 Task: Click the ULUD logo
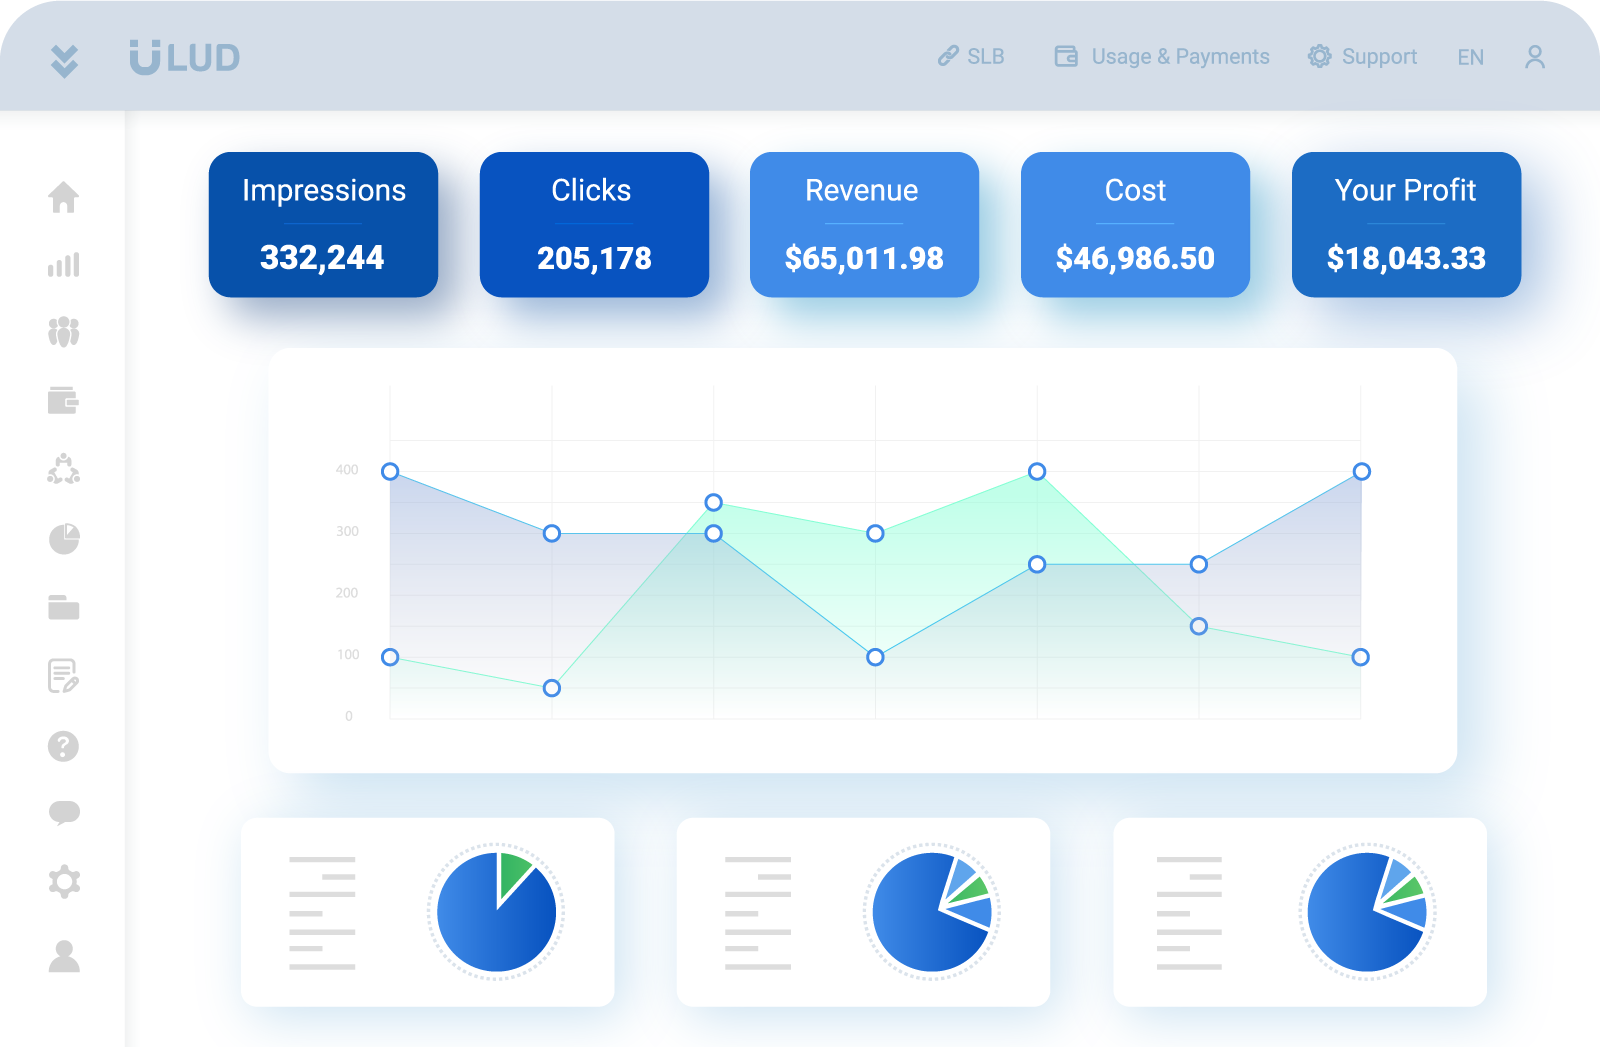185,57
